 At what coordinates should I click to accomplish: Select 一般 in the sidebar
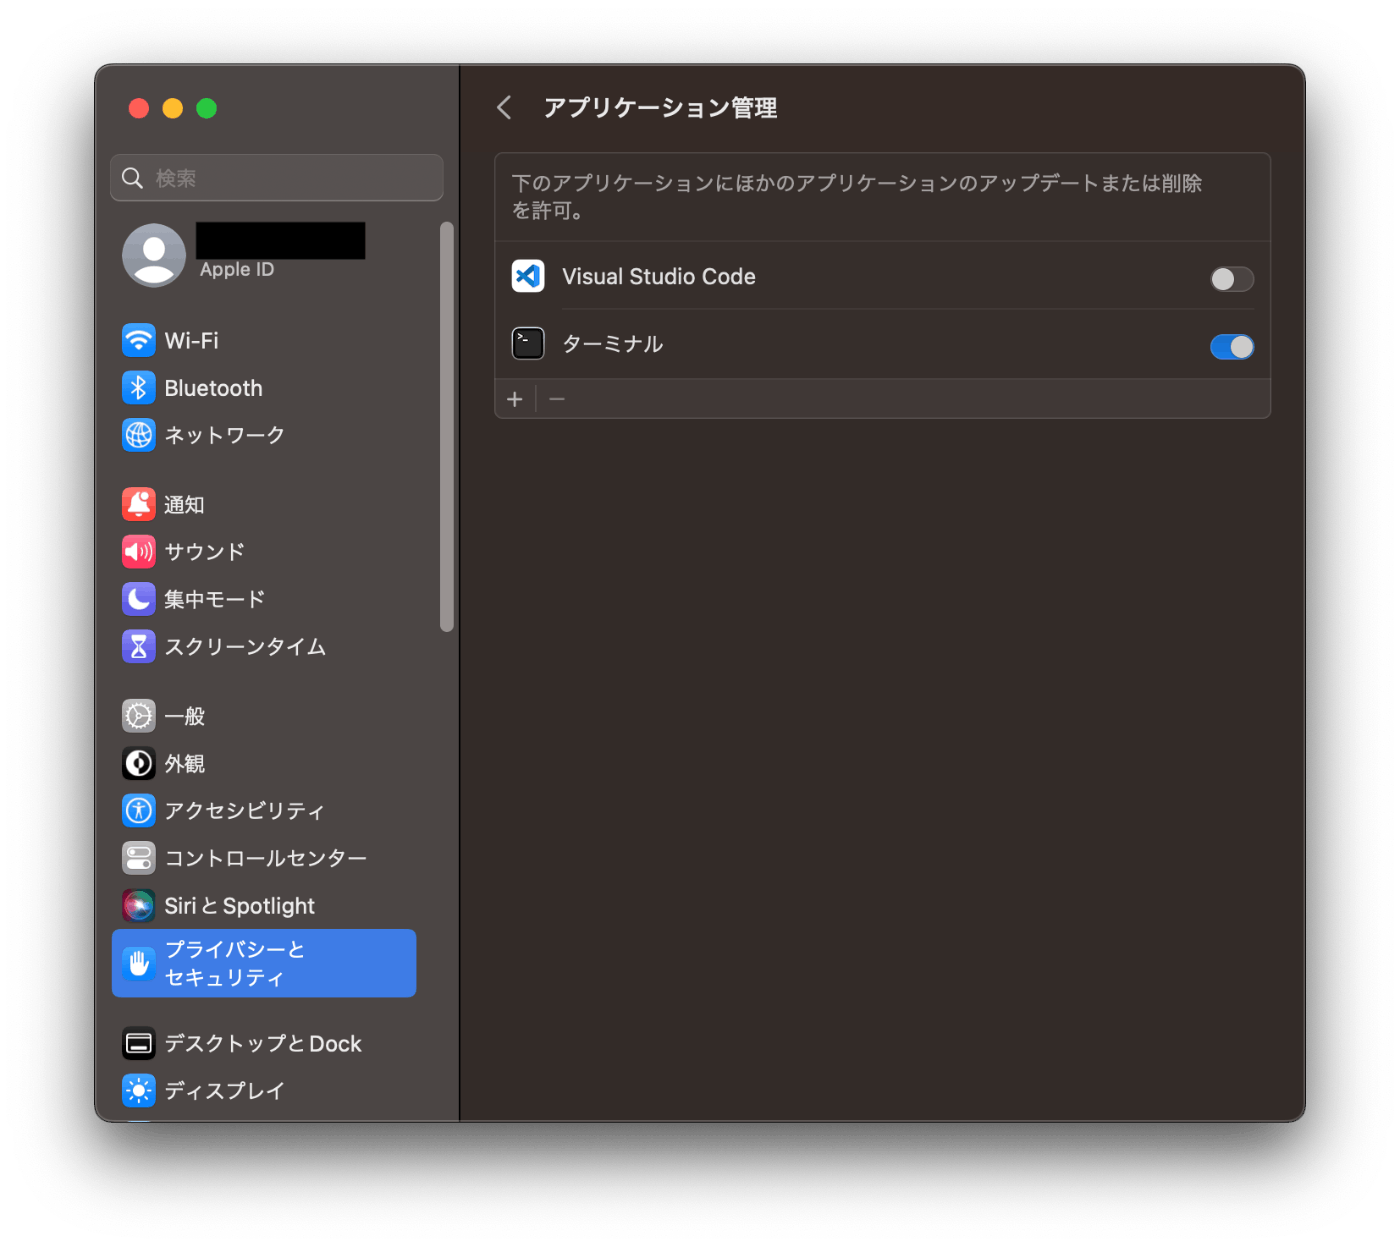tap(264, 716)
